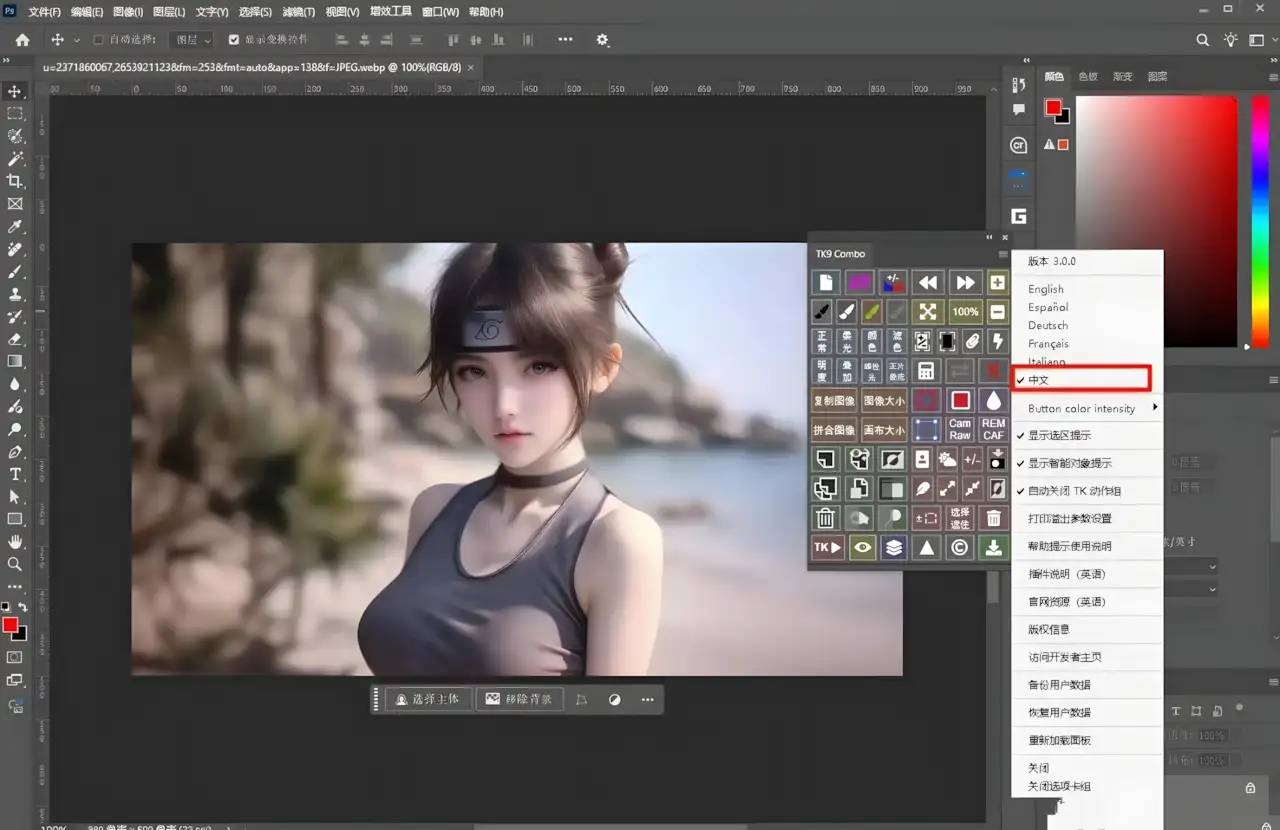1280x830 pixels.
Task: Switch to the 渐变 panel tab
Action: click(x=1123, y=77)
